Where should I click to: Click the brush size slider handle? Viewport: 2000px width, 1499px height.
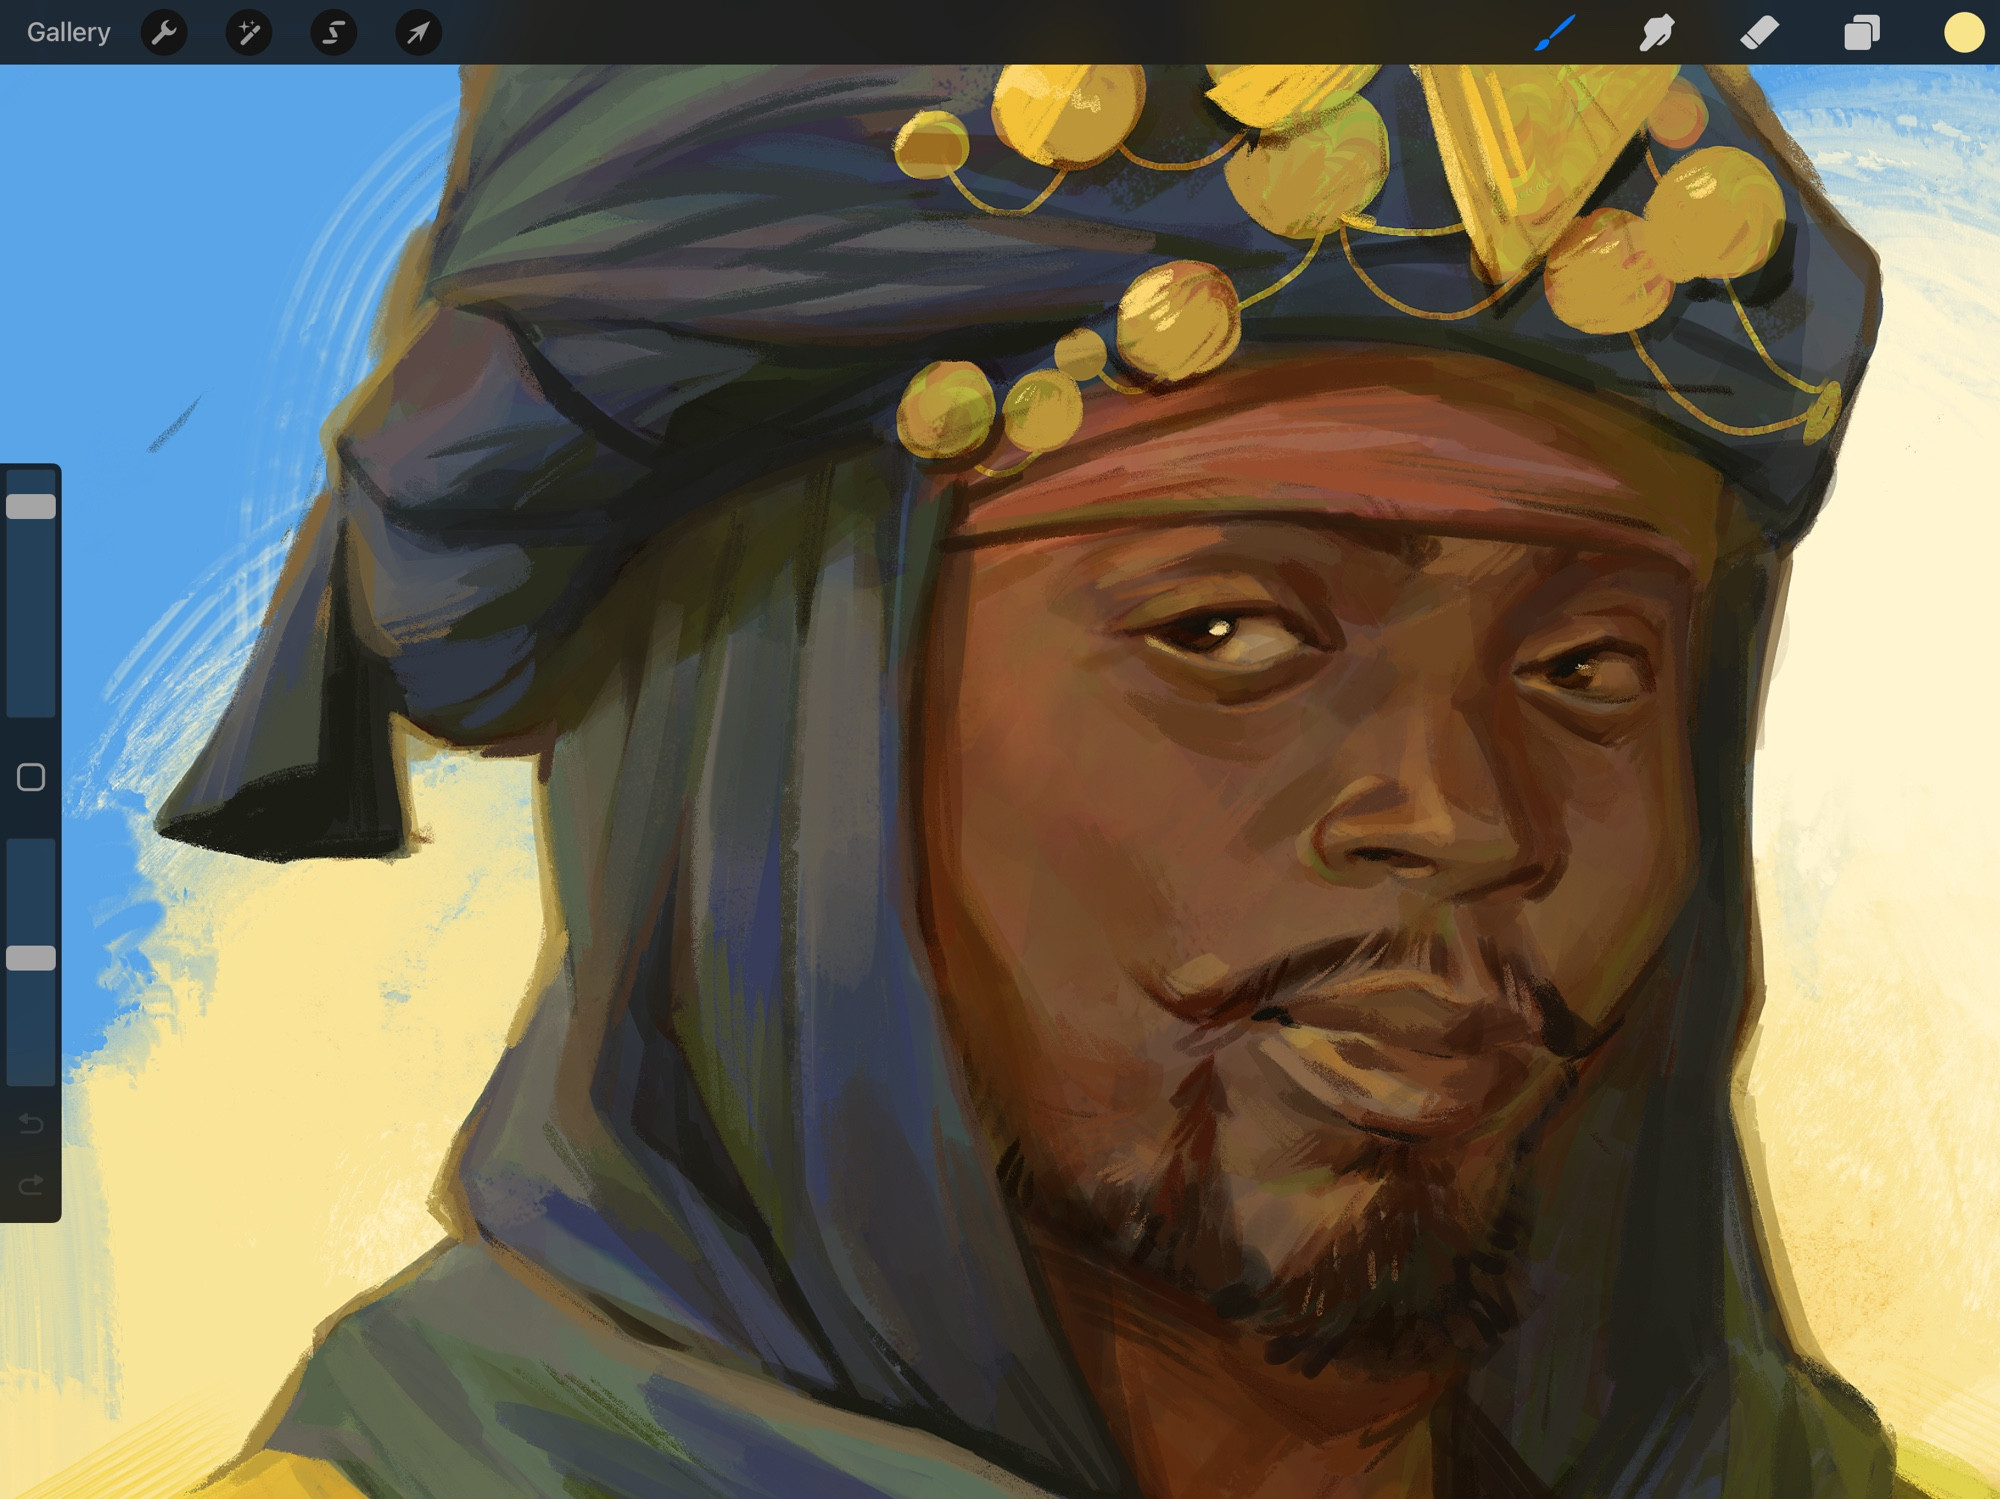[x=31, y=506]
